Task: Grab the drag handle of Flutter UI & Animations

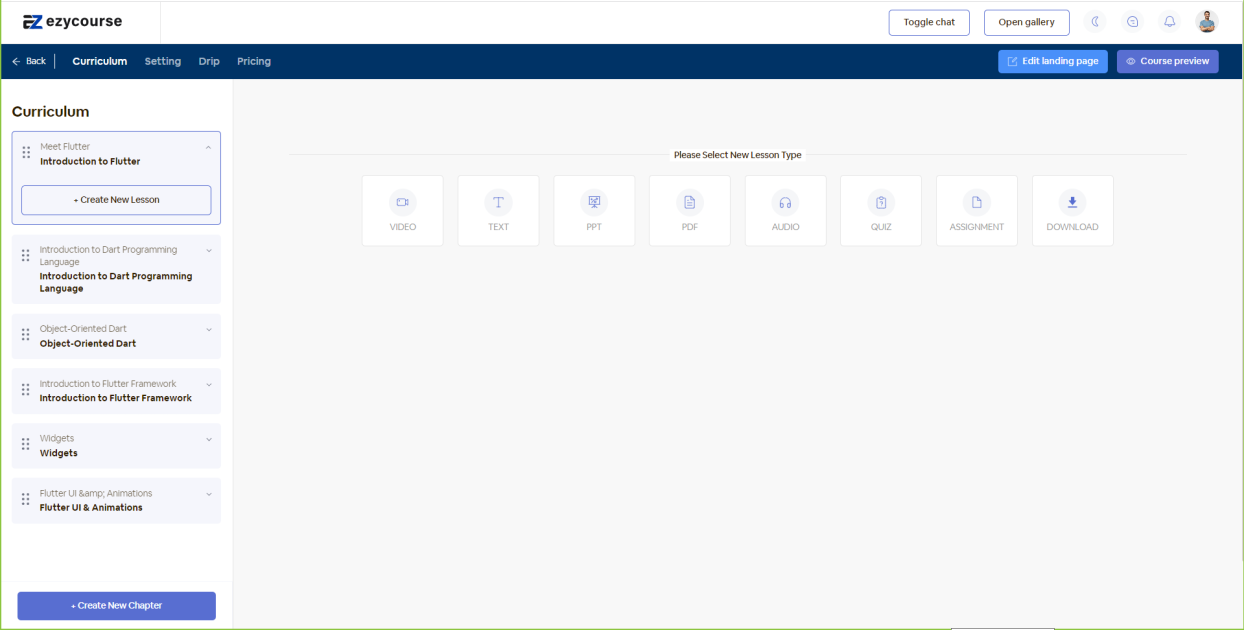Action: click(26, 500)
